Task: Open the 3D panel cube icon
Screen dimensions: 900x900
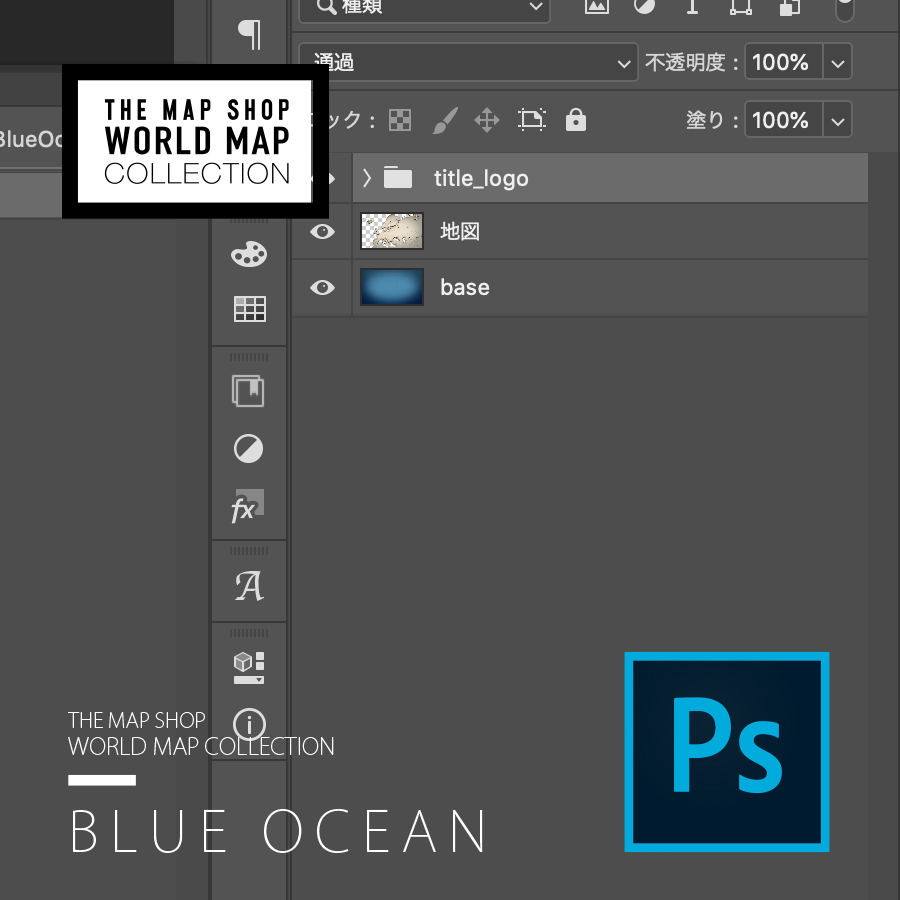Action: [249, 668]
